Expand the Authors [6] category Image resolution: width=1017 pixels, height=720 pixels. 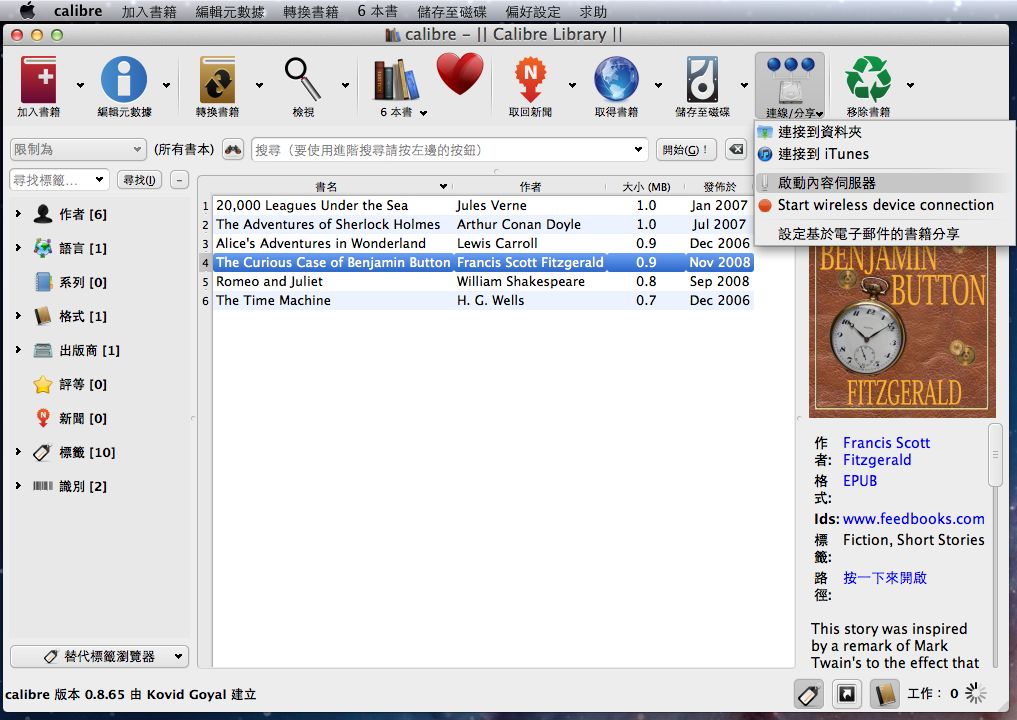click(x=18, y=213)
